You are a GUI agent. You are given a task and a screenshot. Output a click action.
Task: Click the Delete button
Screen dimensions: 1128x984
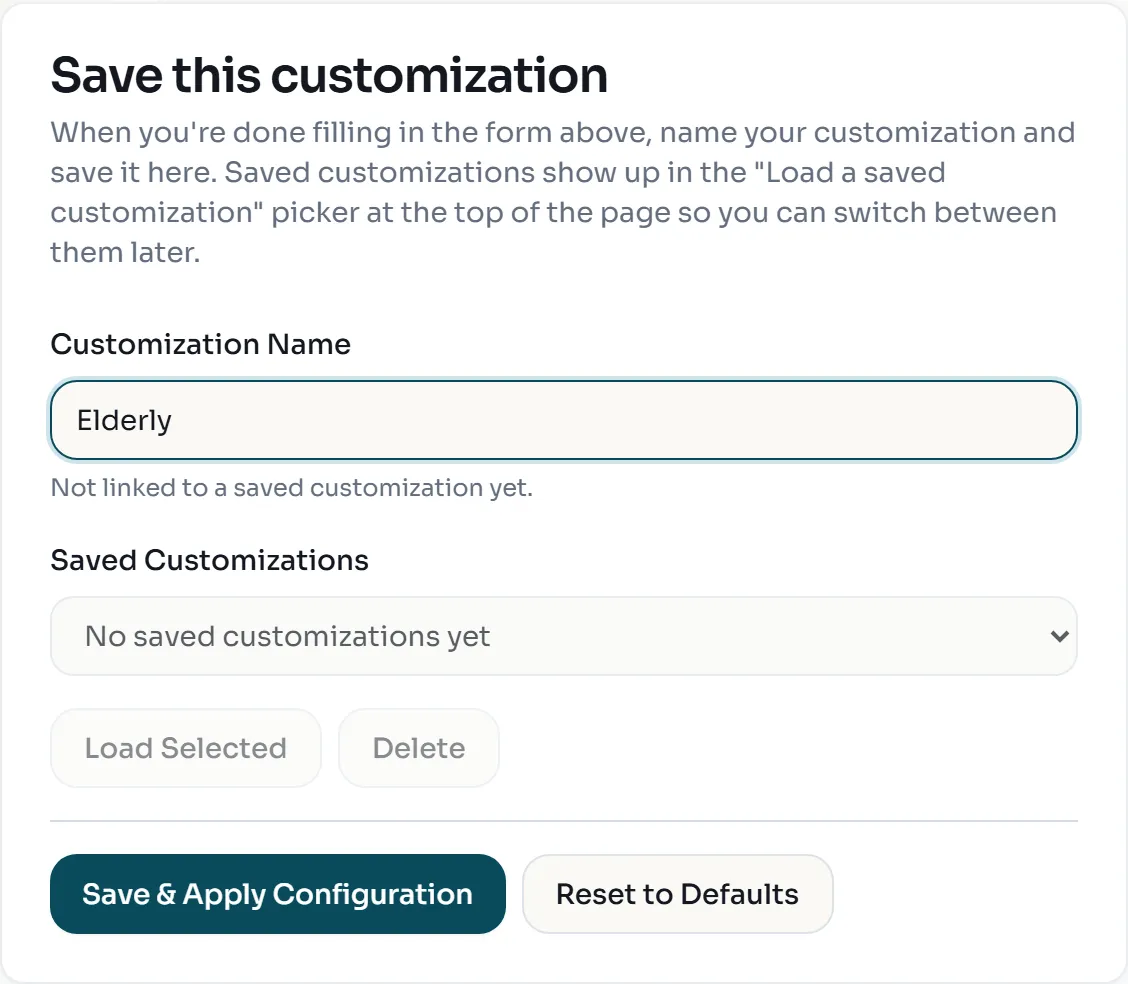click(x=419, y=748)
